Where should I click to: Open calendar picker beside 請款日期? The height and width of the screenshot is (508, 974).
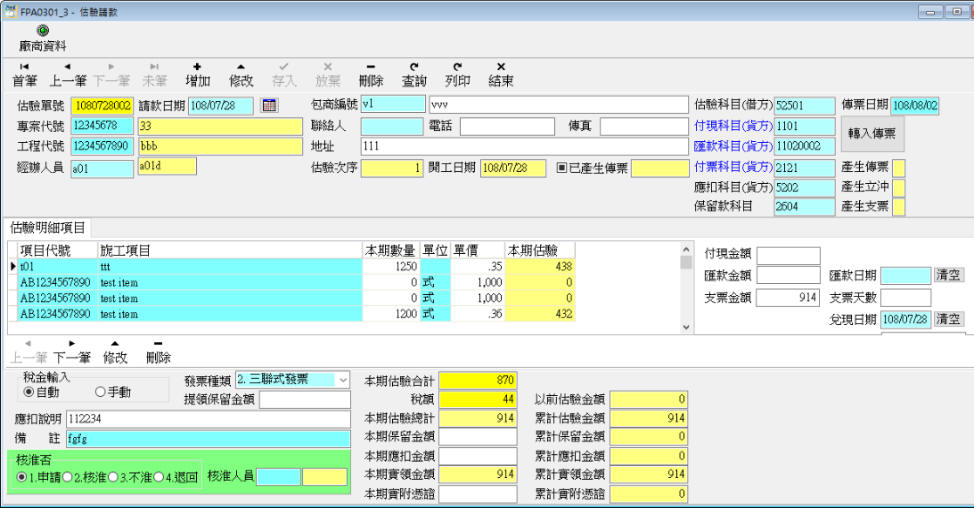click(270, 105)
